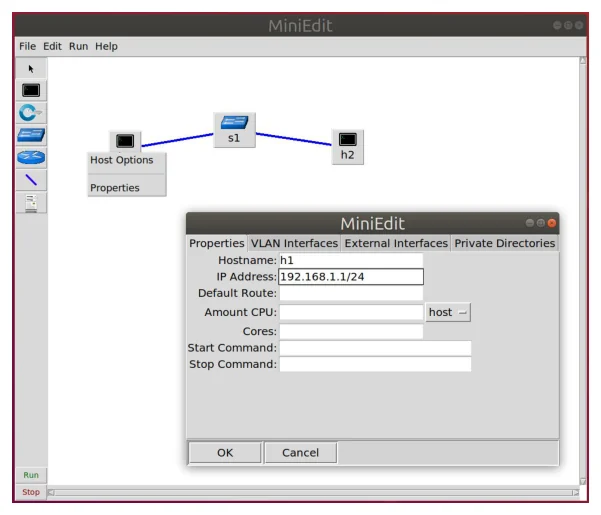Image resolution: width=601 pixels, height=515 pixels.
Task: Click the vertical scrollbar up arrow
Action: pyautogui.click(x=583, y=61)
